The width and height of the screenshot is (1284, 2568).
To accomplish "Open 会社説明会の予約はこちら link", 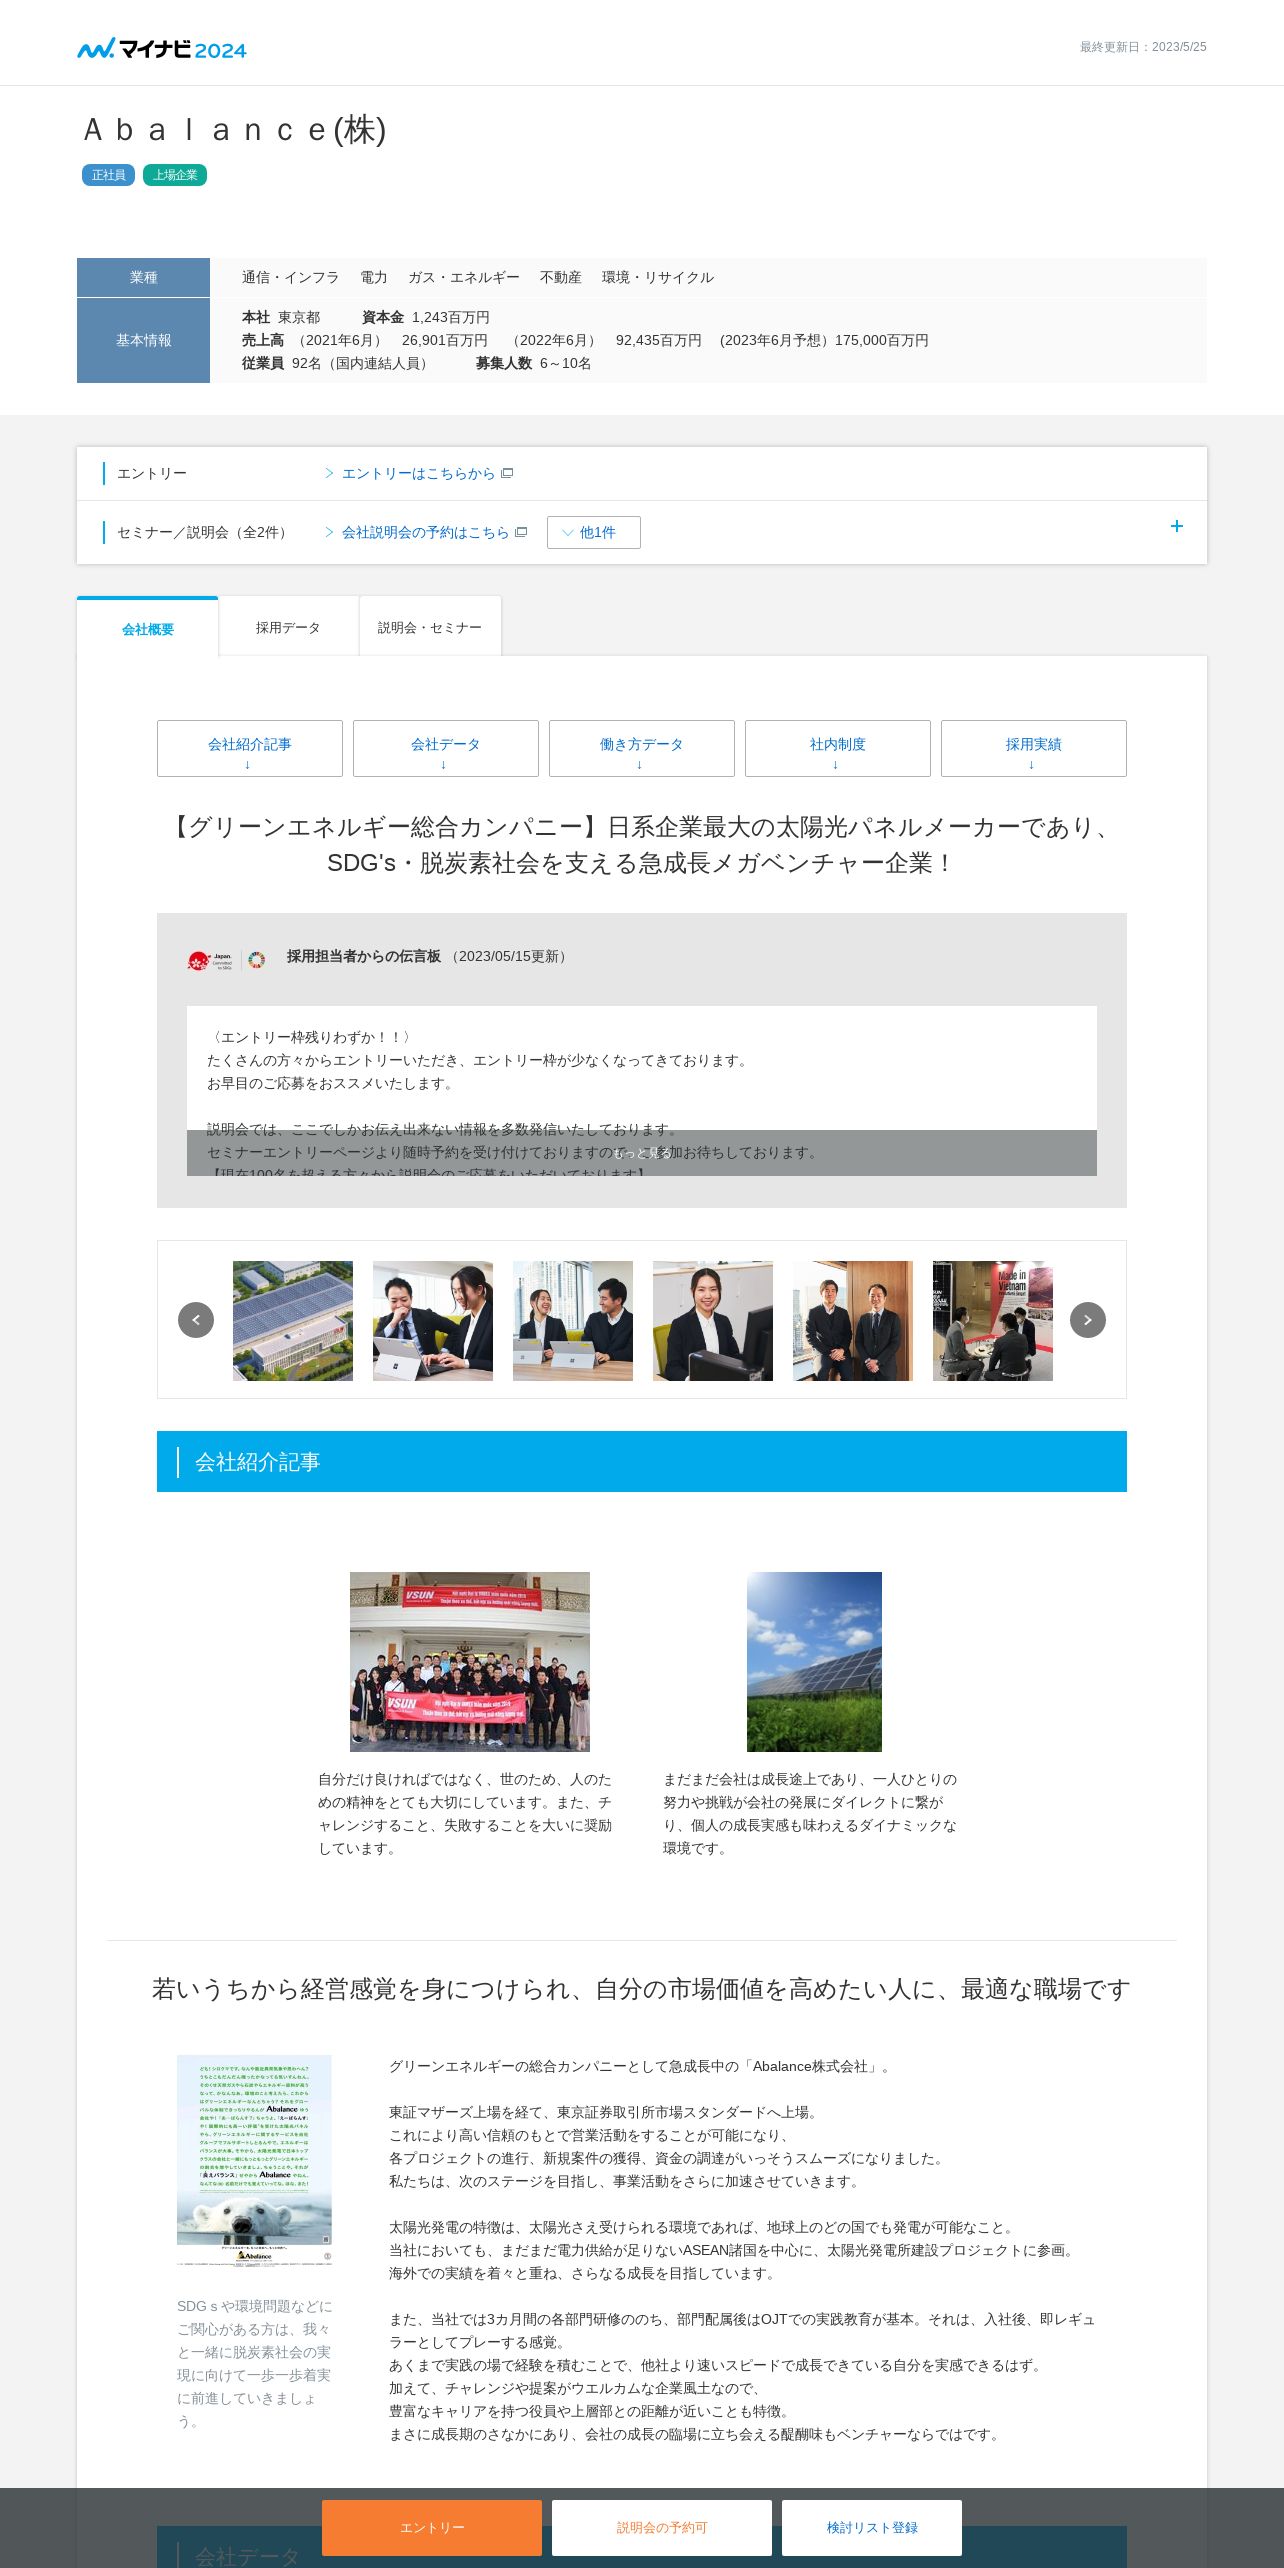I will point(425,532).
